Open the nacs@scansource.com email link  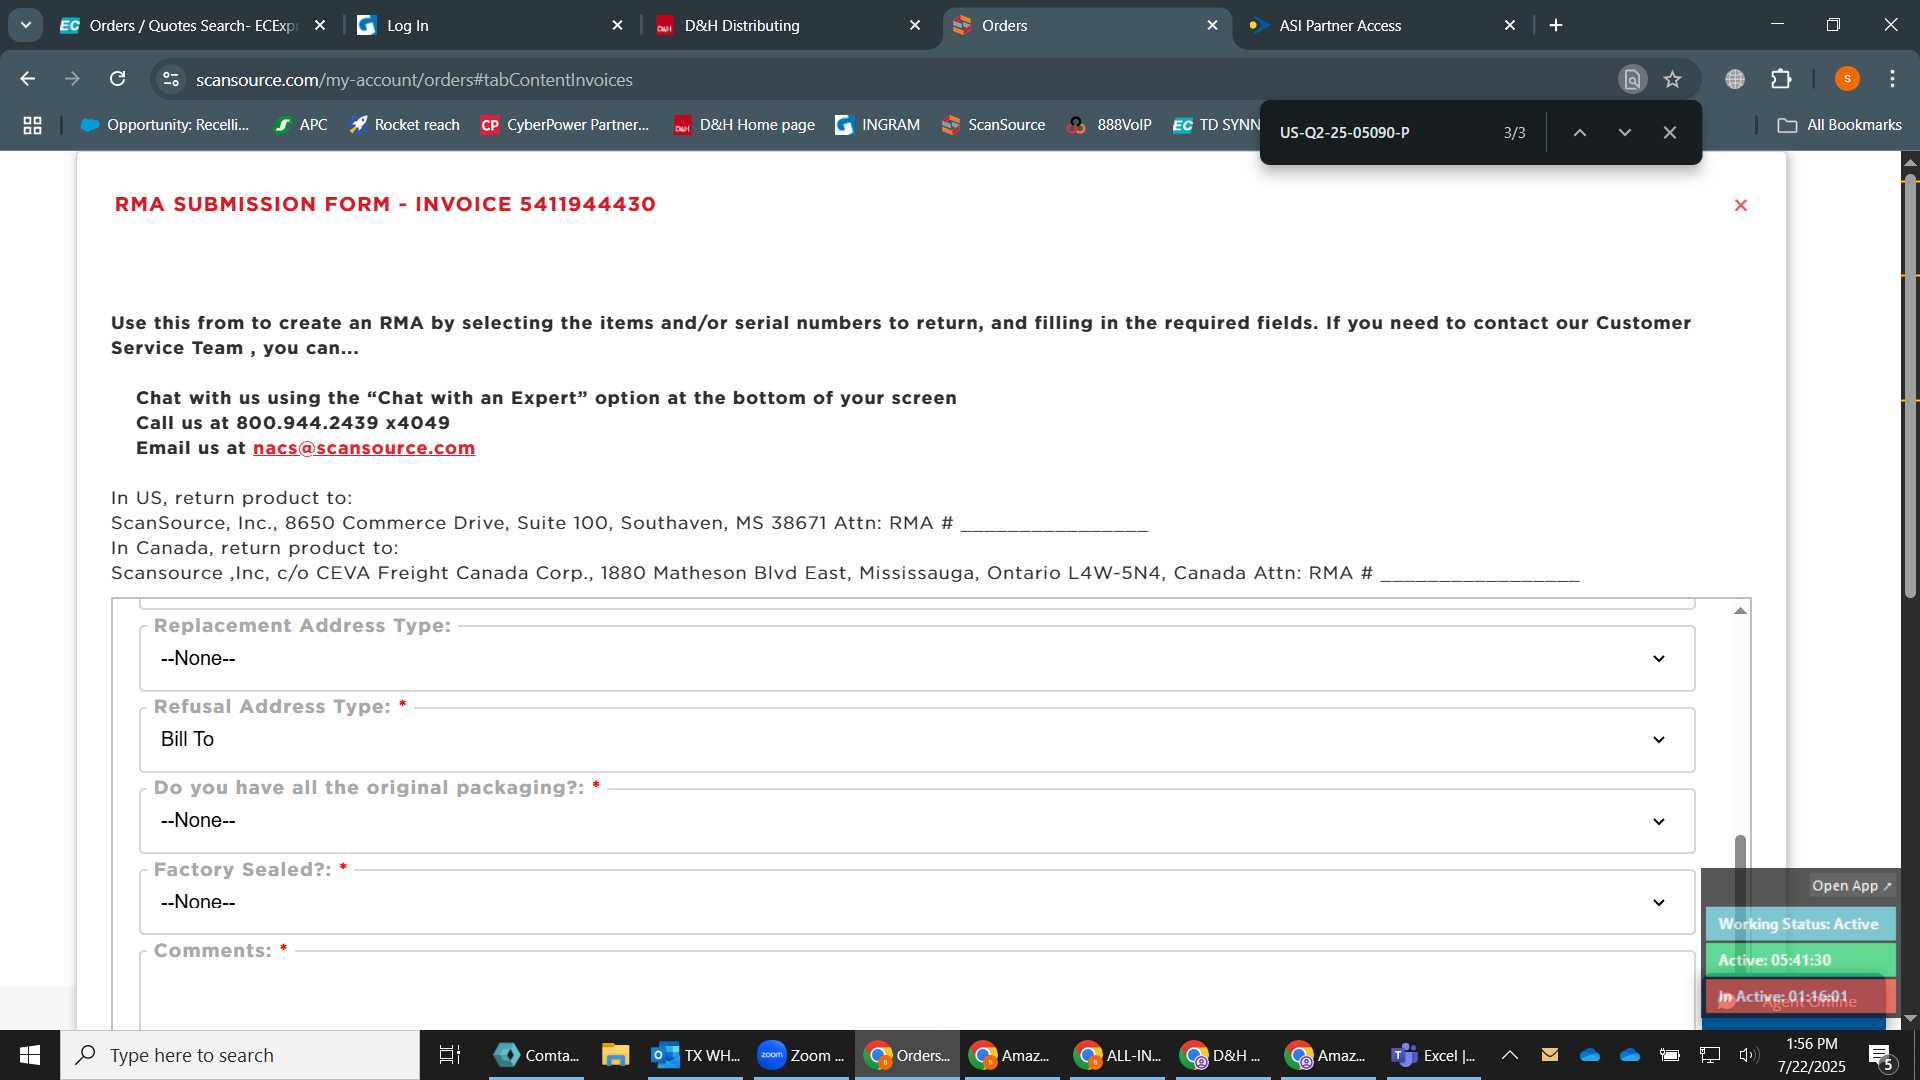[364, 448]
